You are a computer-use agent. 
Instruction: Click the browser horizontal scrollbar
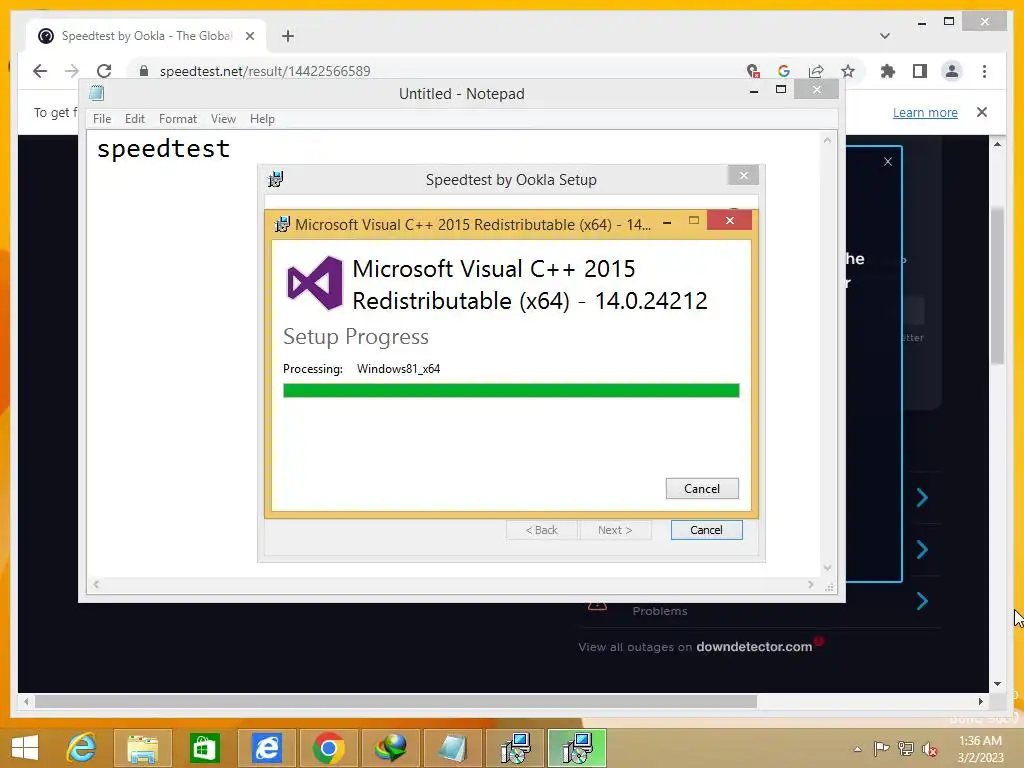396,701
